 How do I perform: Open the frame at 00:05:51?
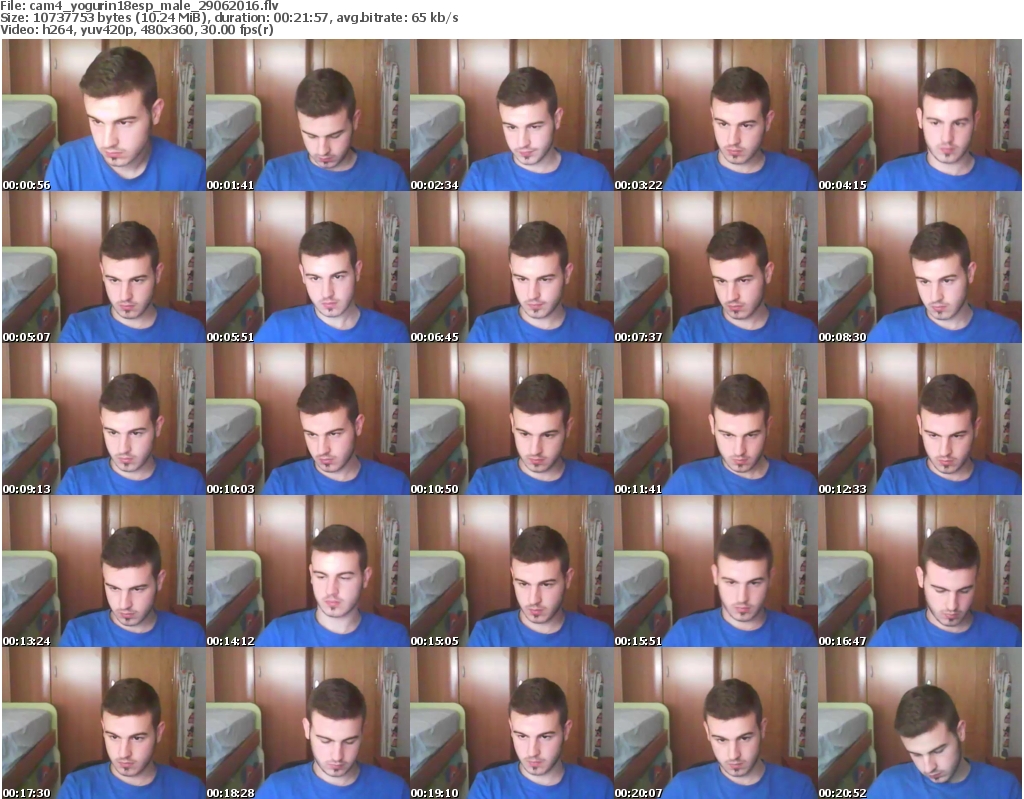(308, 267)
